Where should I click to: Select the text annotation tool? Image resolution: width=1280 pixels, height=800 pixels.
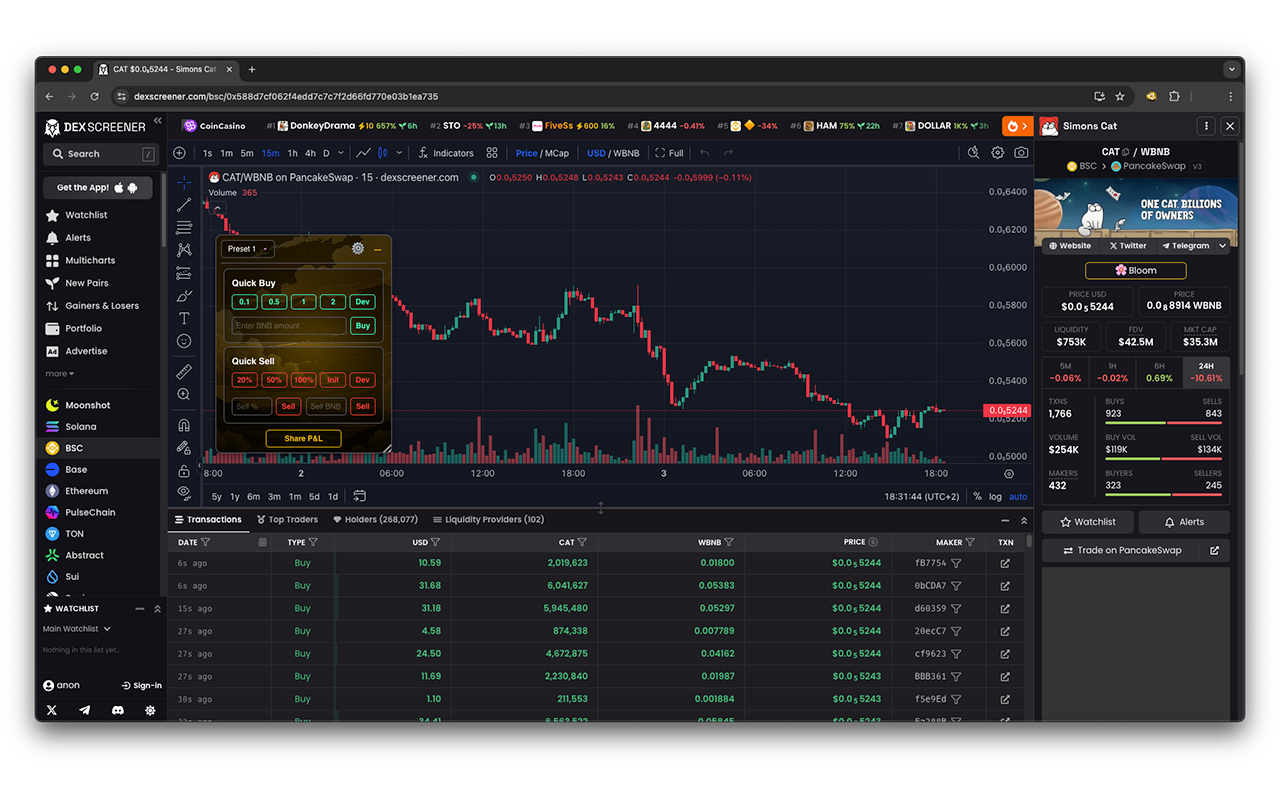(x=184, y=319)
